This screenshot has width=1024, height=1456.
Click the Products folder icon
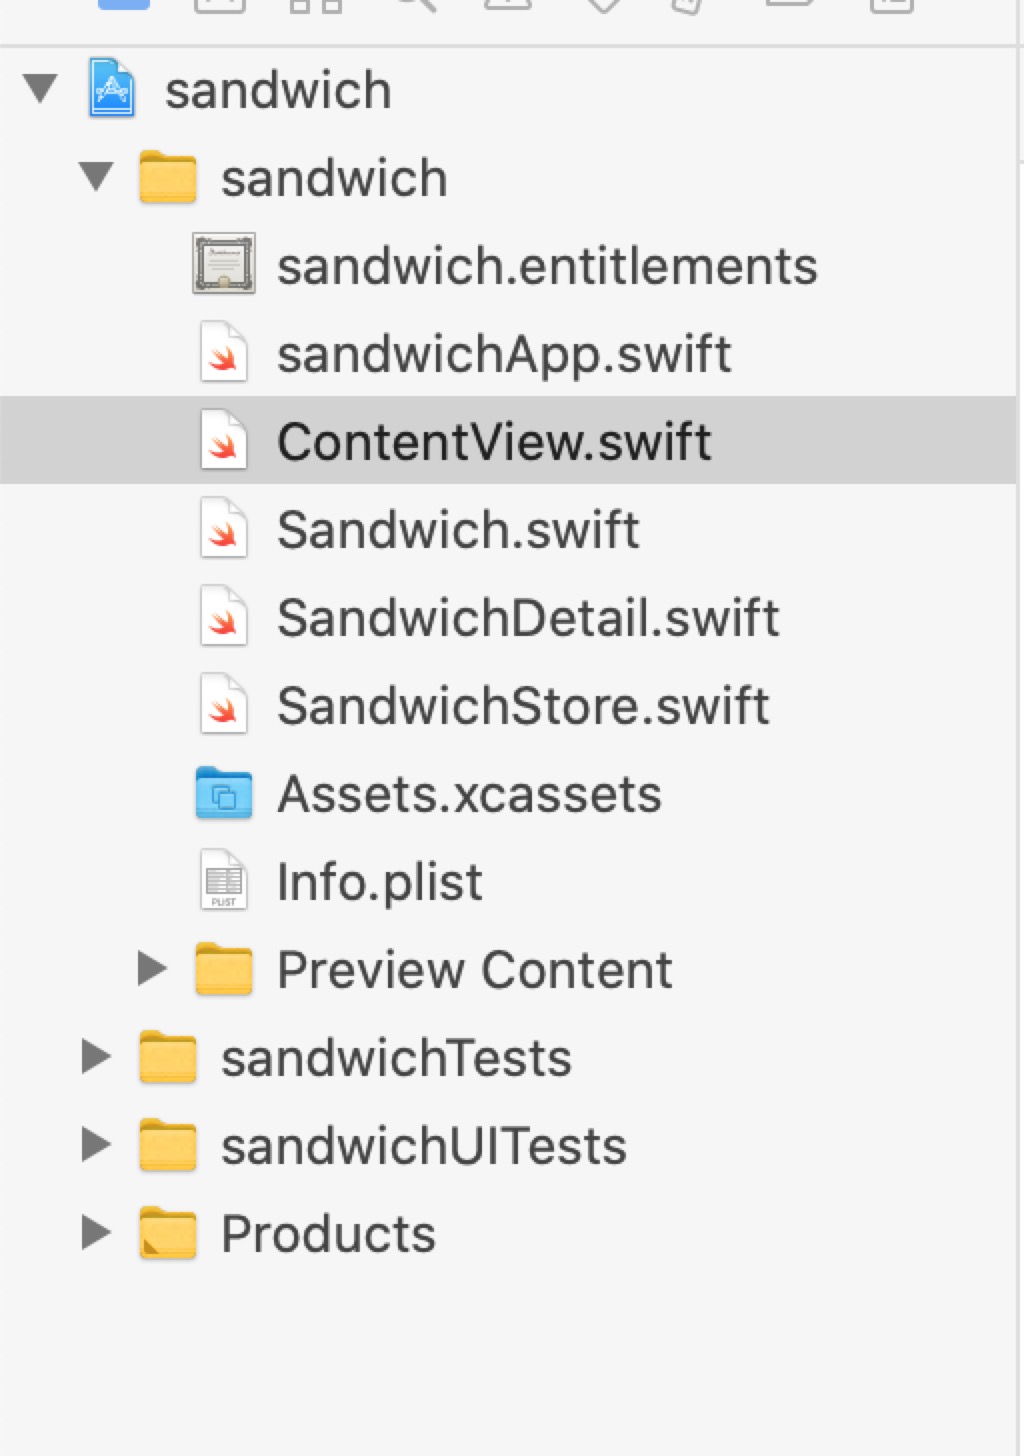[x=168, y=1233]
